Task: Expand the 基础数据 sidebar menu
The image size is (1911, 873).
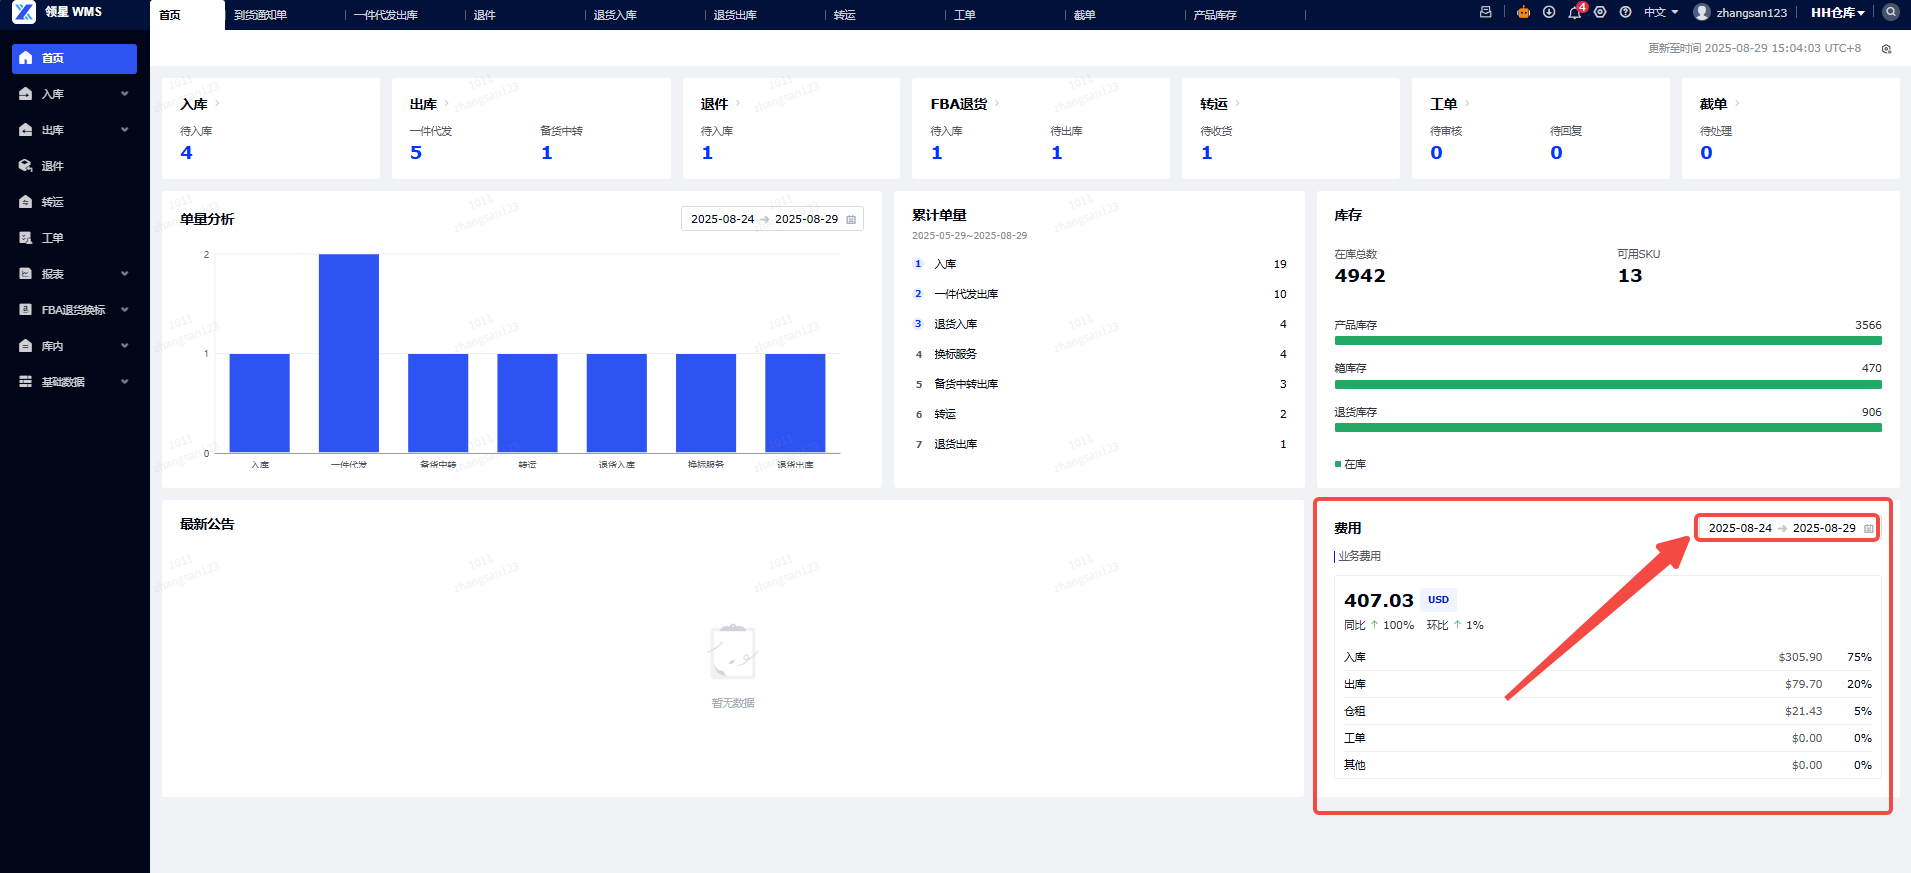Action: click(x=75, y=382)
